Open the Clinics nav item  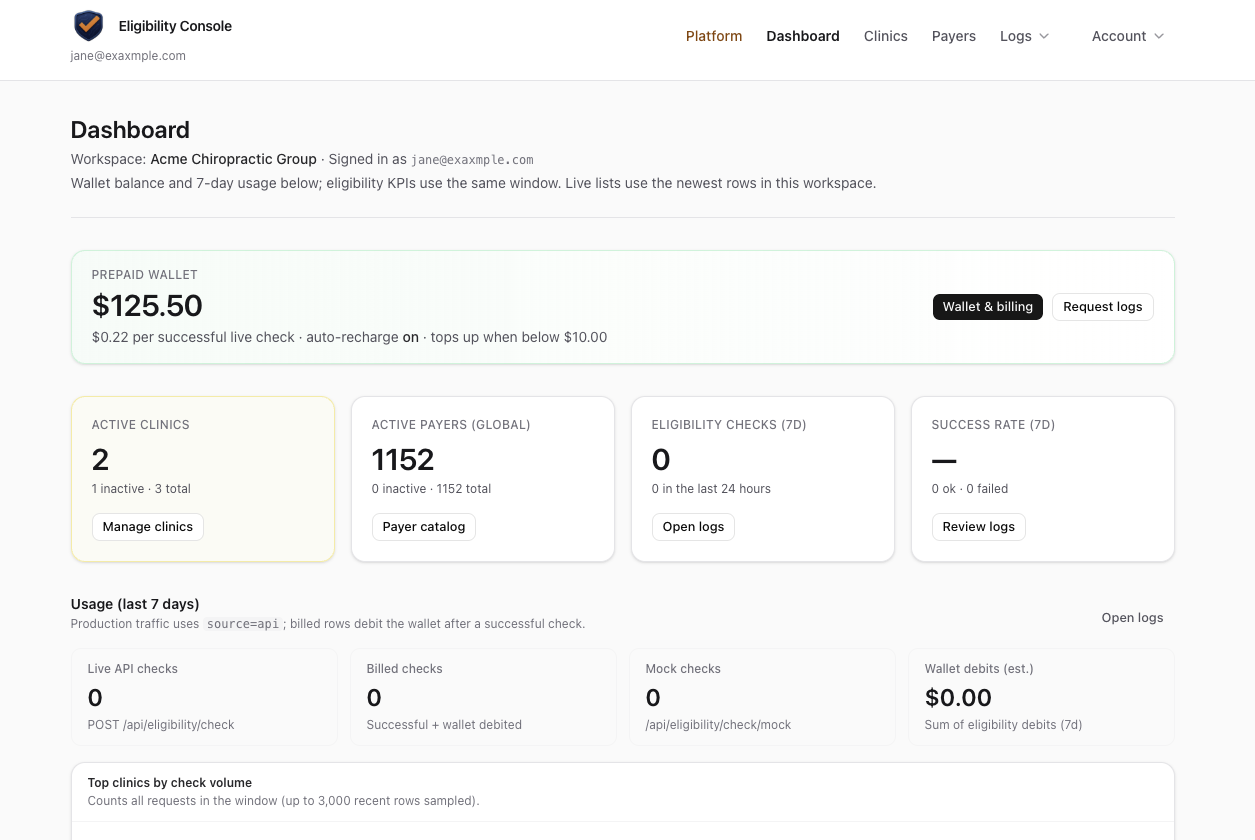[886, 36]
